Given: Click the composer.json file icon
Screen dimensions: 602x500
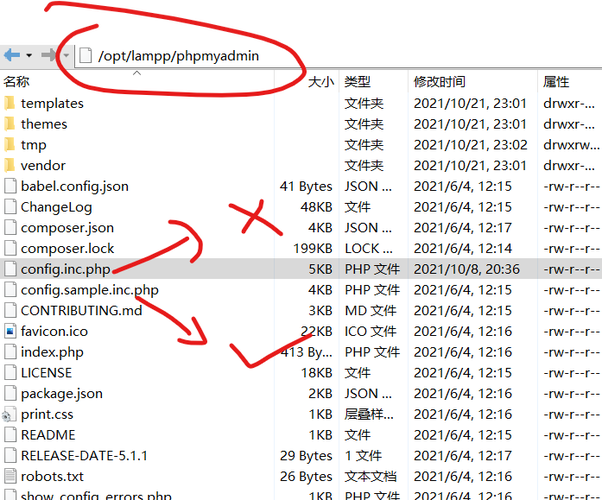Looking at the screenshot, I should coord(10,228).
